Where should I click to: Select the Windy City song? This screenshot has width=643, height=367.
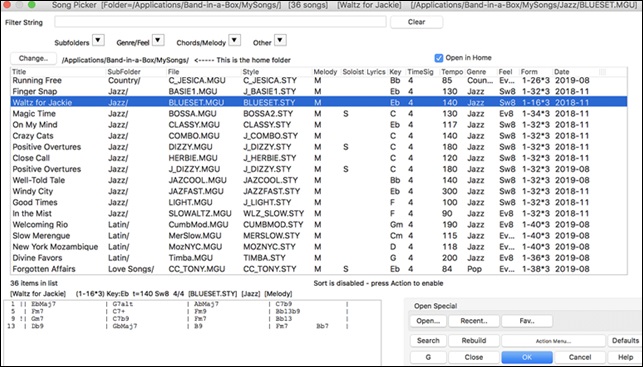coord(319,191)
